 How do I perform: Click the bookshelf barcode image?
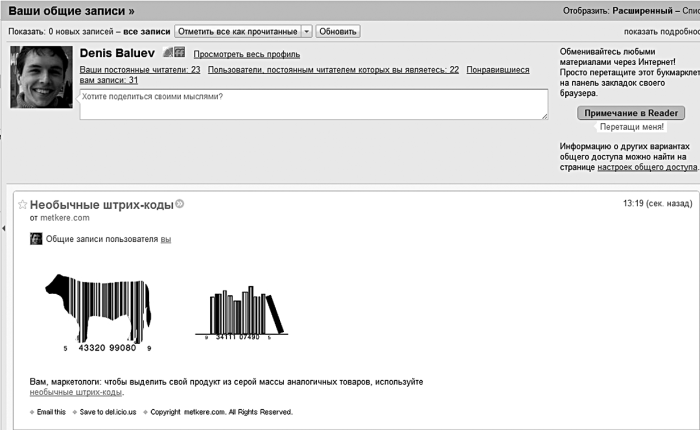[241, 313]
